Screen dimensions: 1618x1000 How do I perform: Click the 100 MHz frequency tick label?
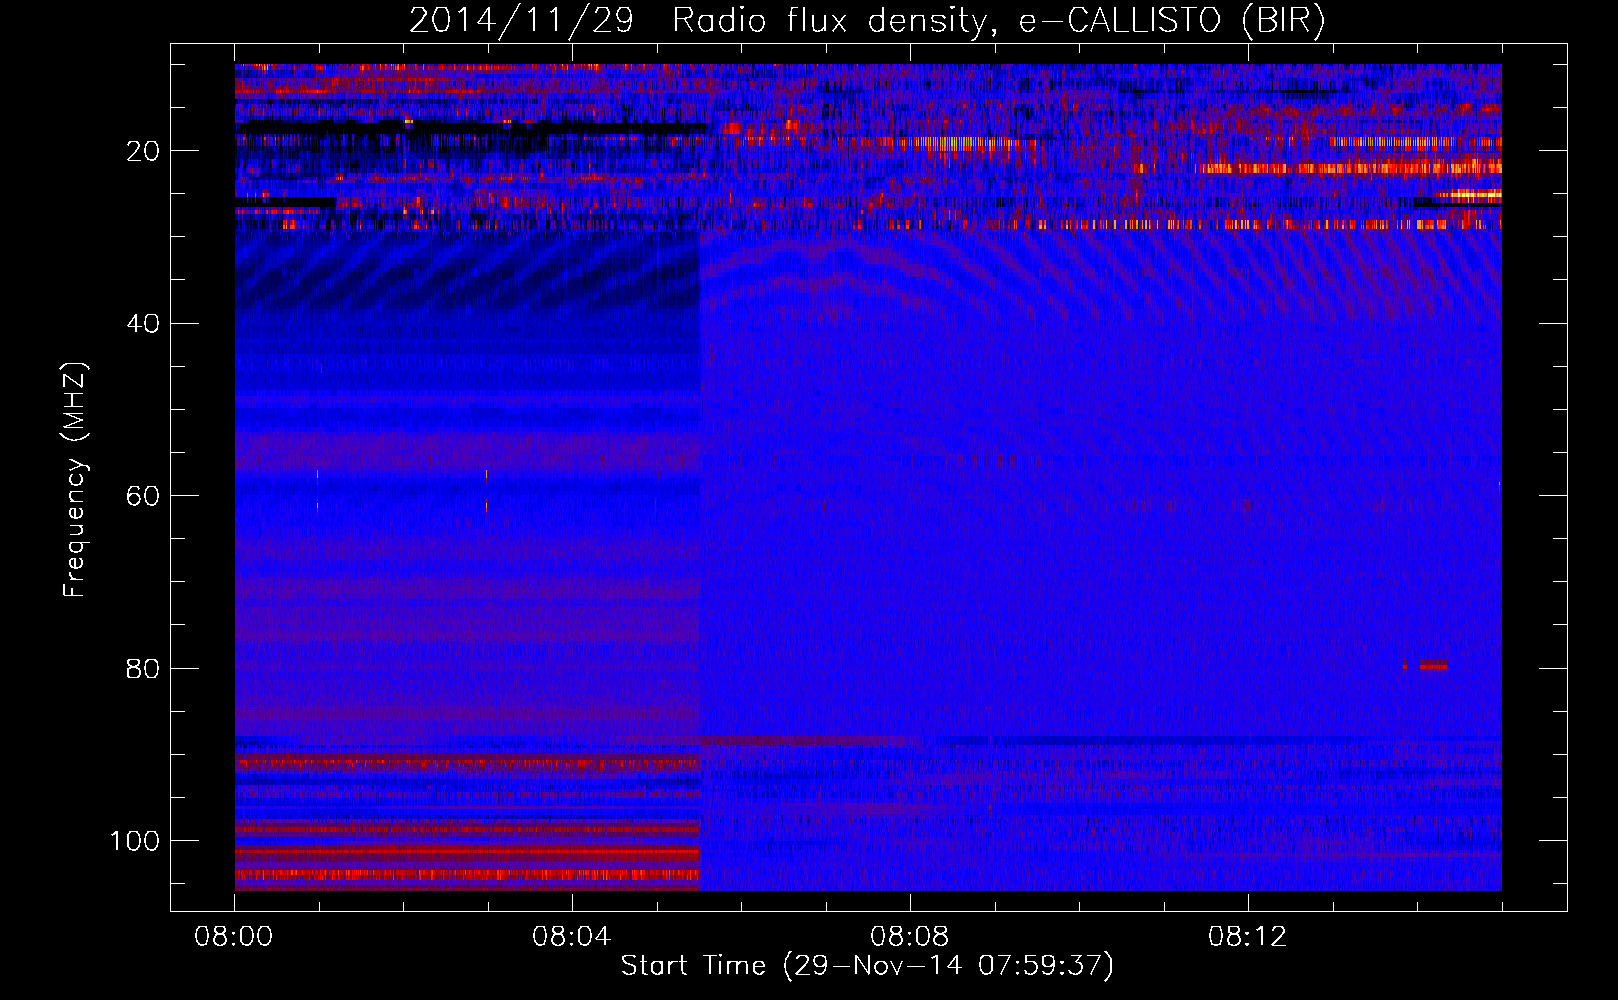[x=135, y=841]
